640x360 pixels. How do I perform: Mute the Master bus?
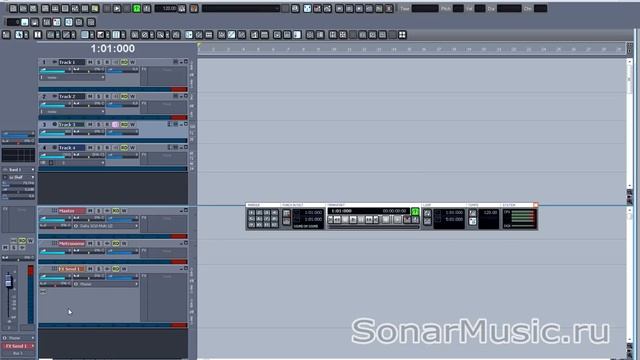[90, 211]
